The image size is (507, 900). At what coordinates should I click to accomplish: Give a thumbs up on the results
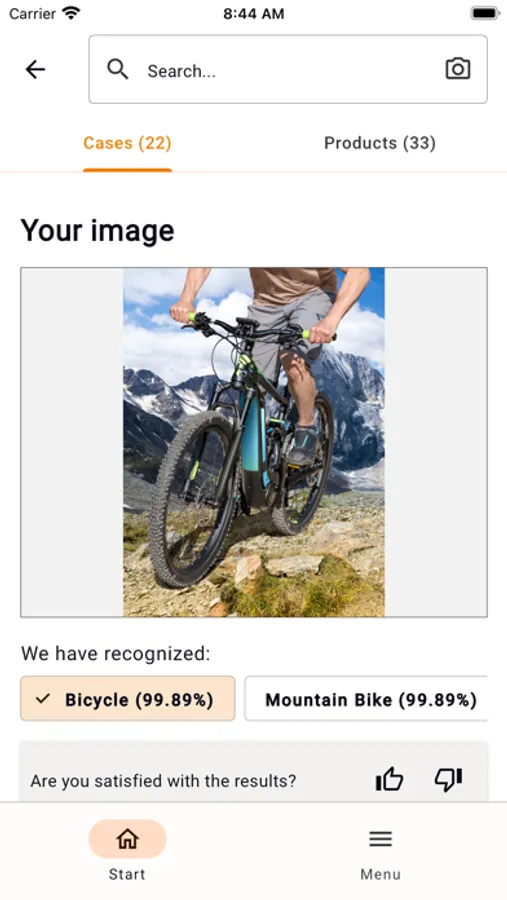click(x=389, y=779)
